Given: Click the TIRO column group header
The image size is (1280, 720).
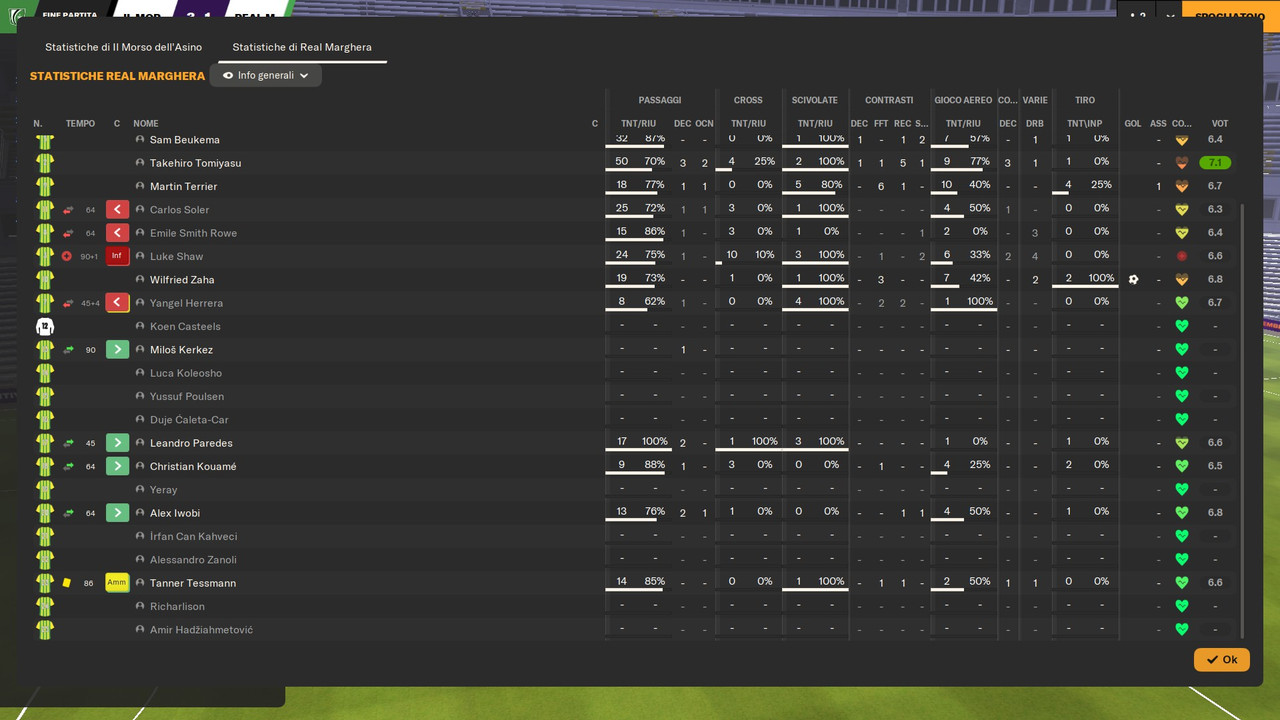Looking at the screenshot, I should [x=1085, y=100].
